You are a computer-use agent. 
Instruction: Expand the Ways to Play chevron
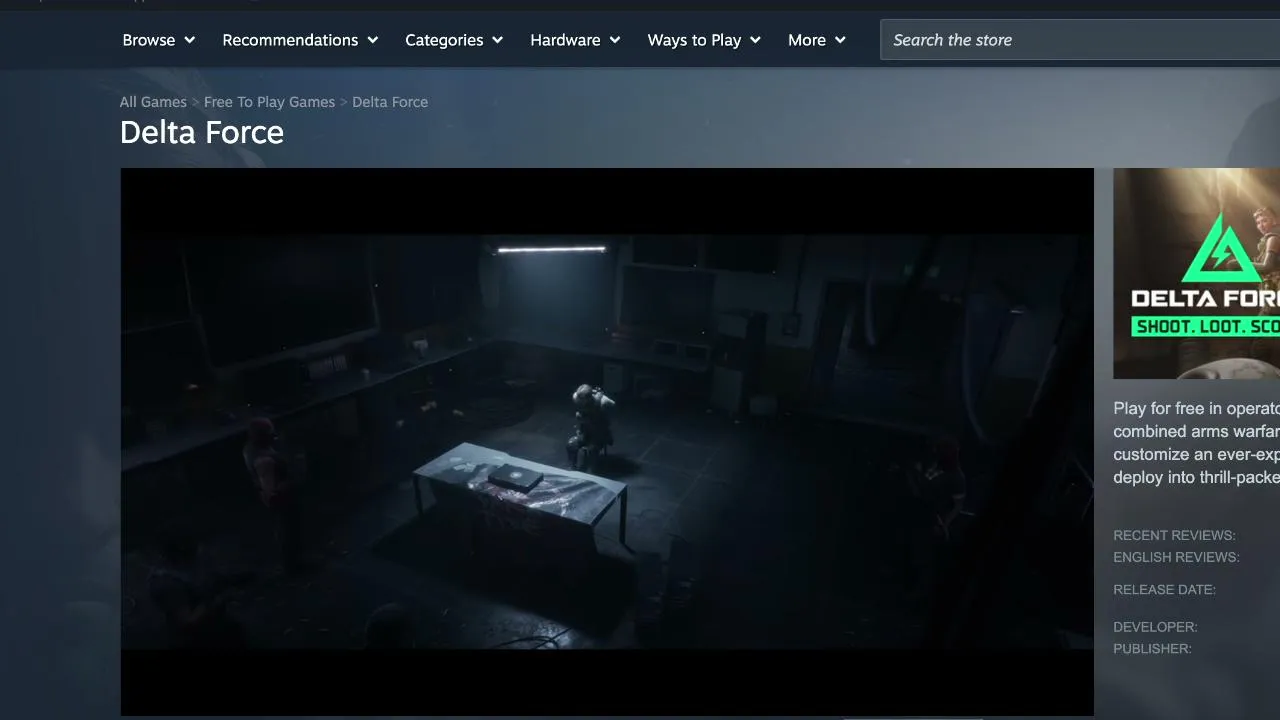pyautogui.click(x=755, y=40)
